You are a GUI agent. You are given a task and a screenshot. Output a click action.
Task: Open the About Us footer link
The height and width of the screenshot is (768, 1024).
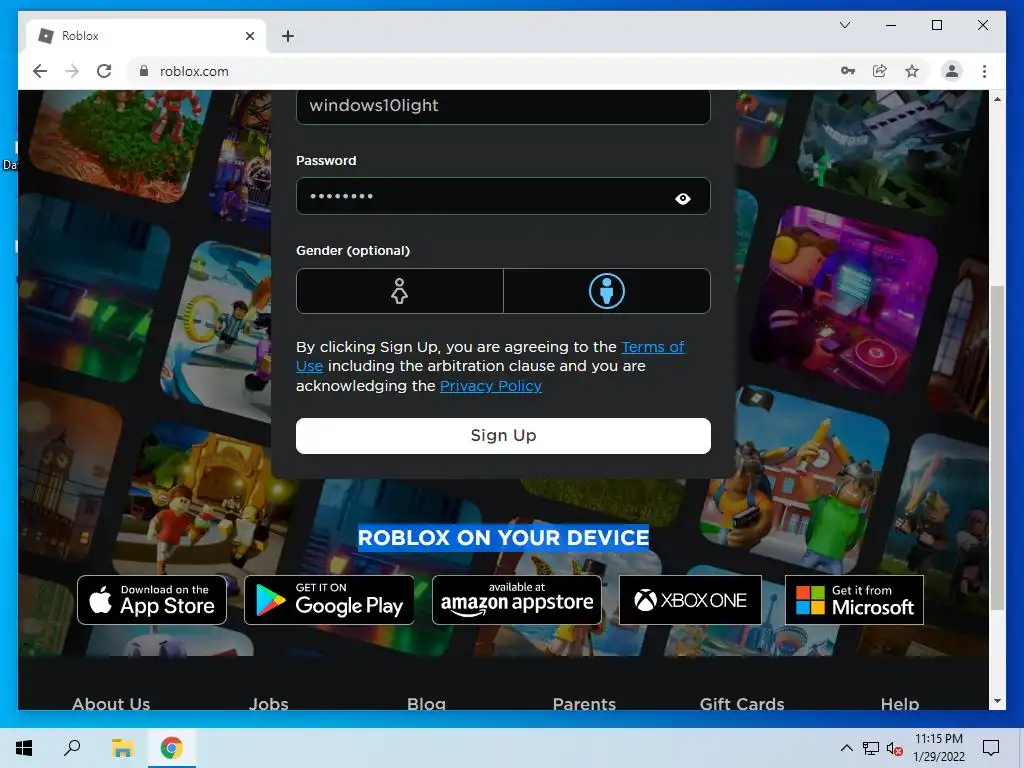coord(111,703)
